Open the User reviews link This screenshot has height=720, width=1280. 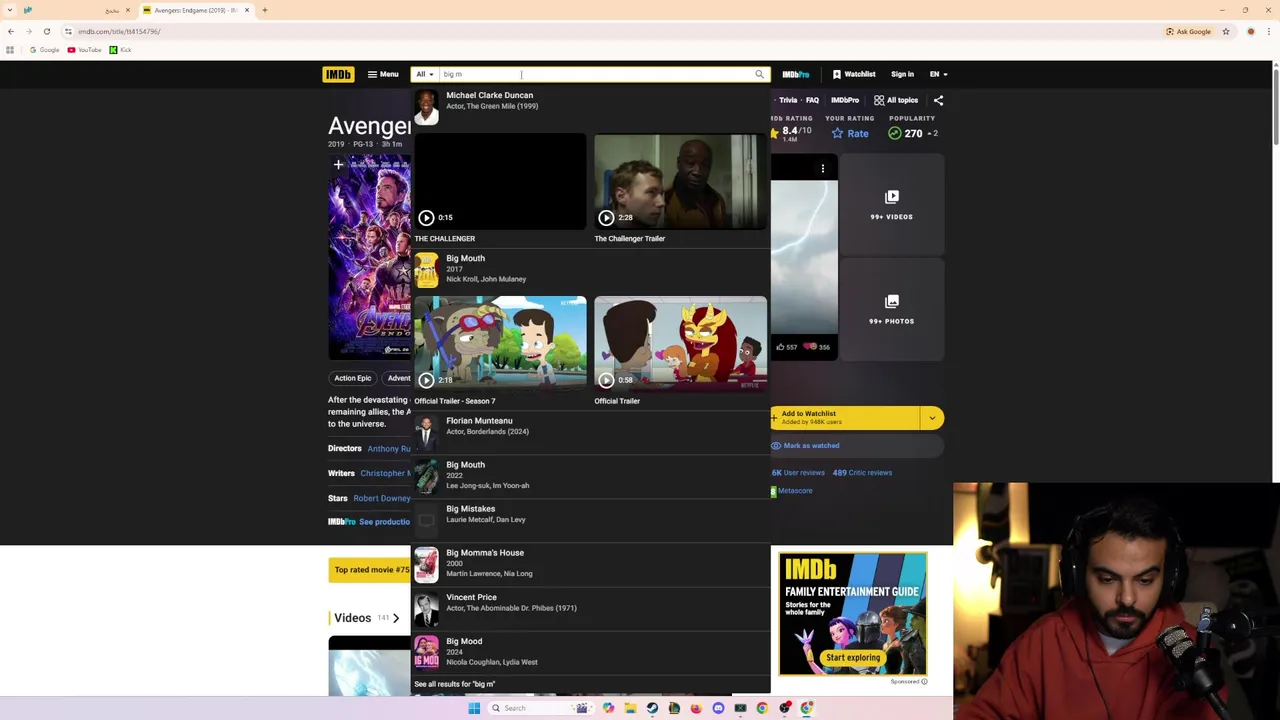[798, 473]
